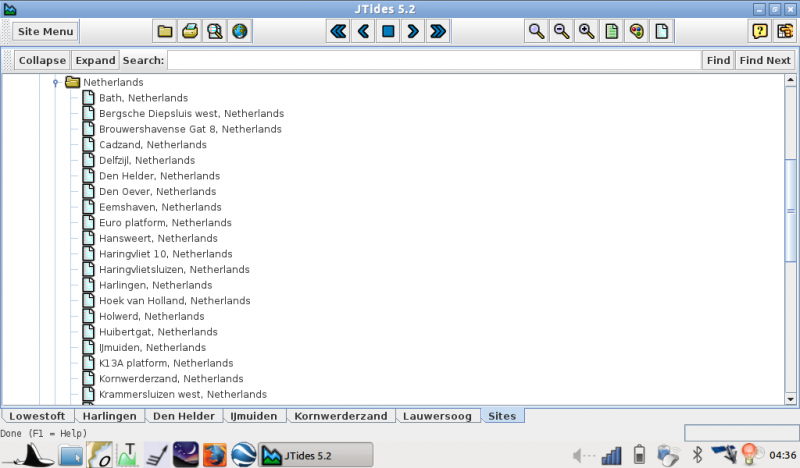Click the globe toolbar icon
The width and height of the screenshot is (800, 468).
[x=240, y=32]
